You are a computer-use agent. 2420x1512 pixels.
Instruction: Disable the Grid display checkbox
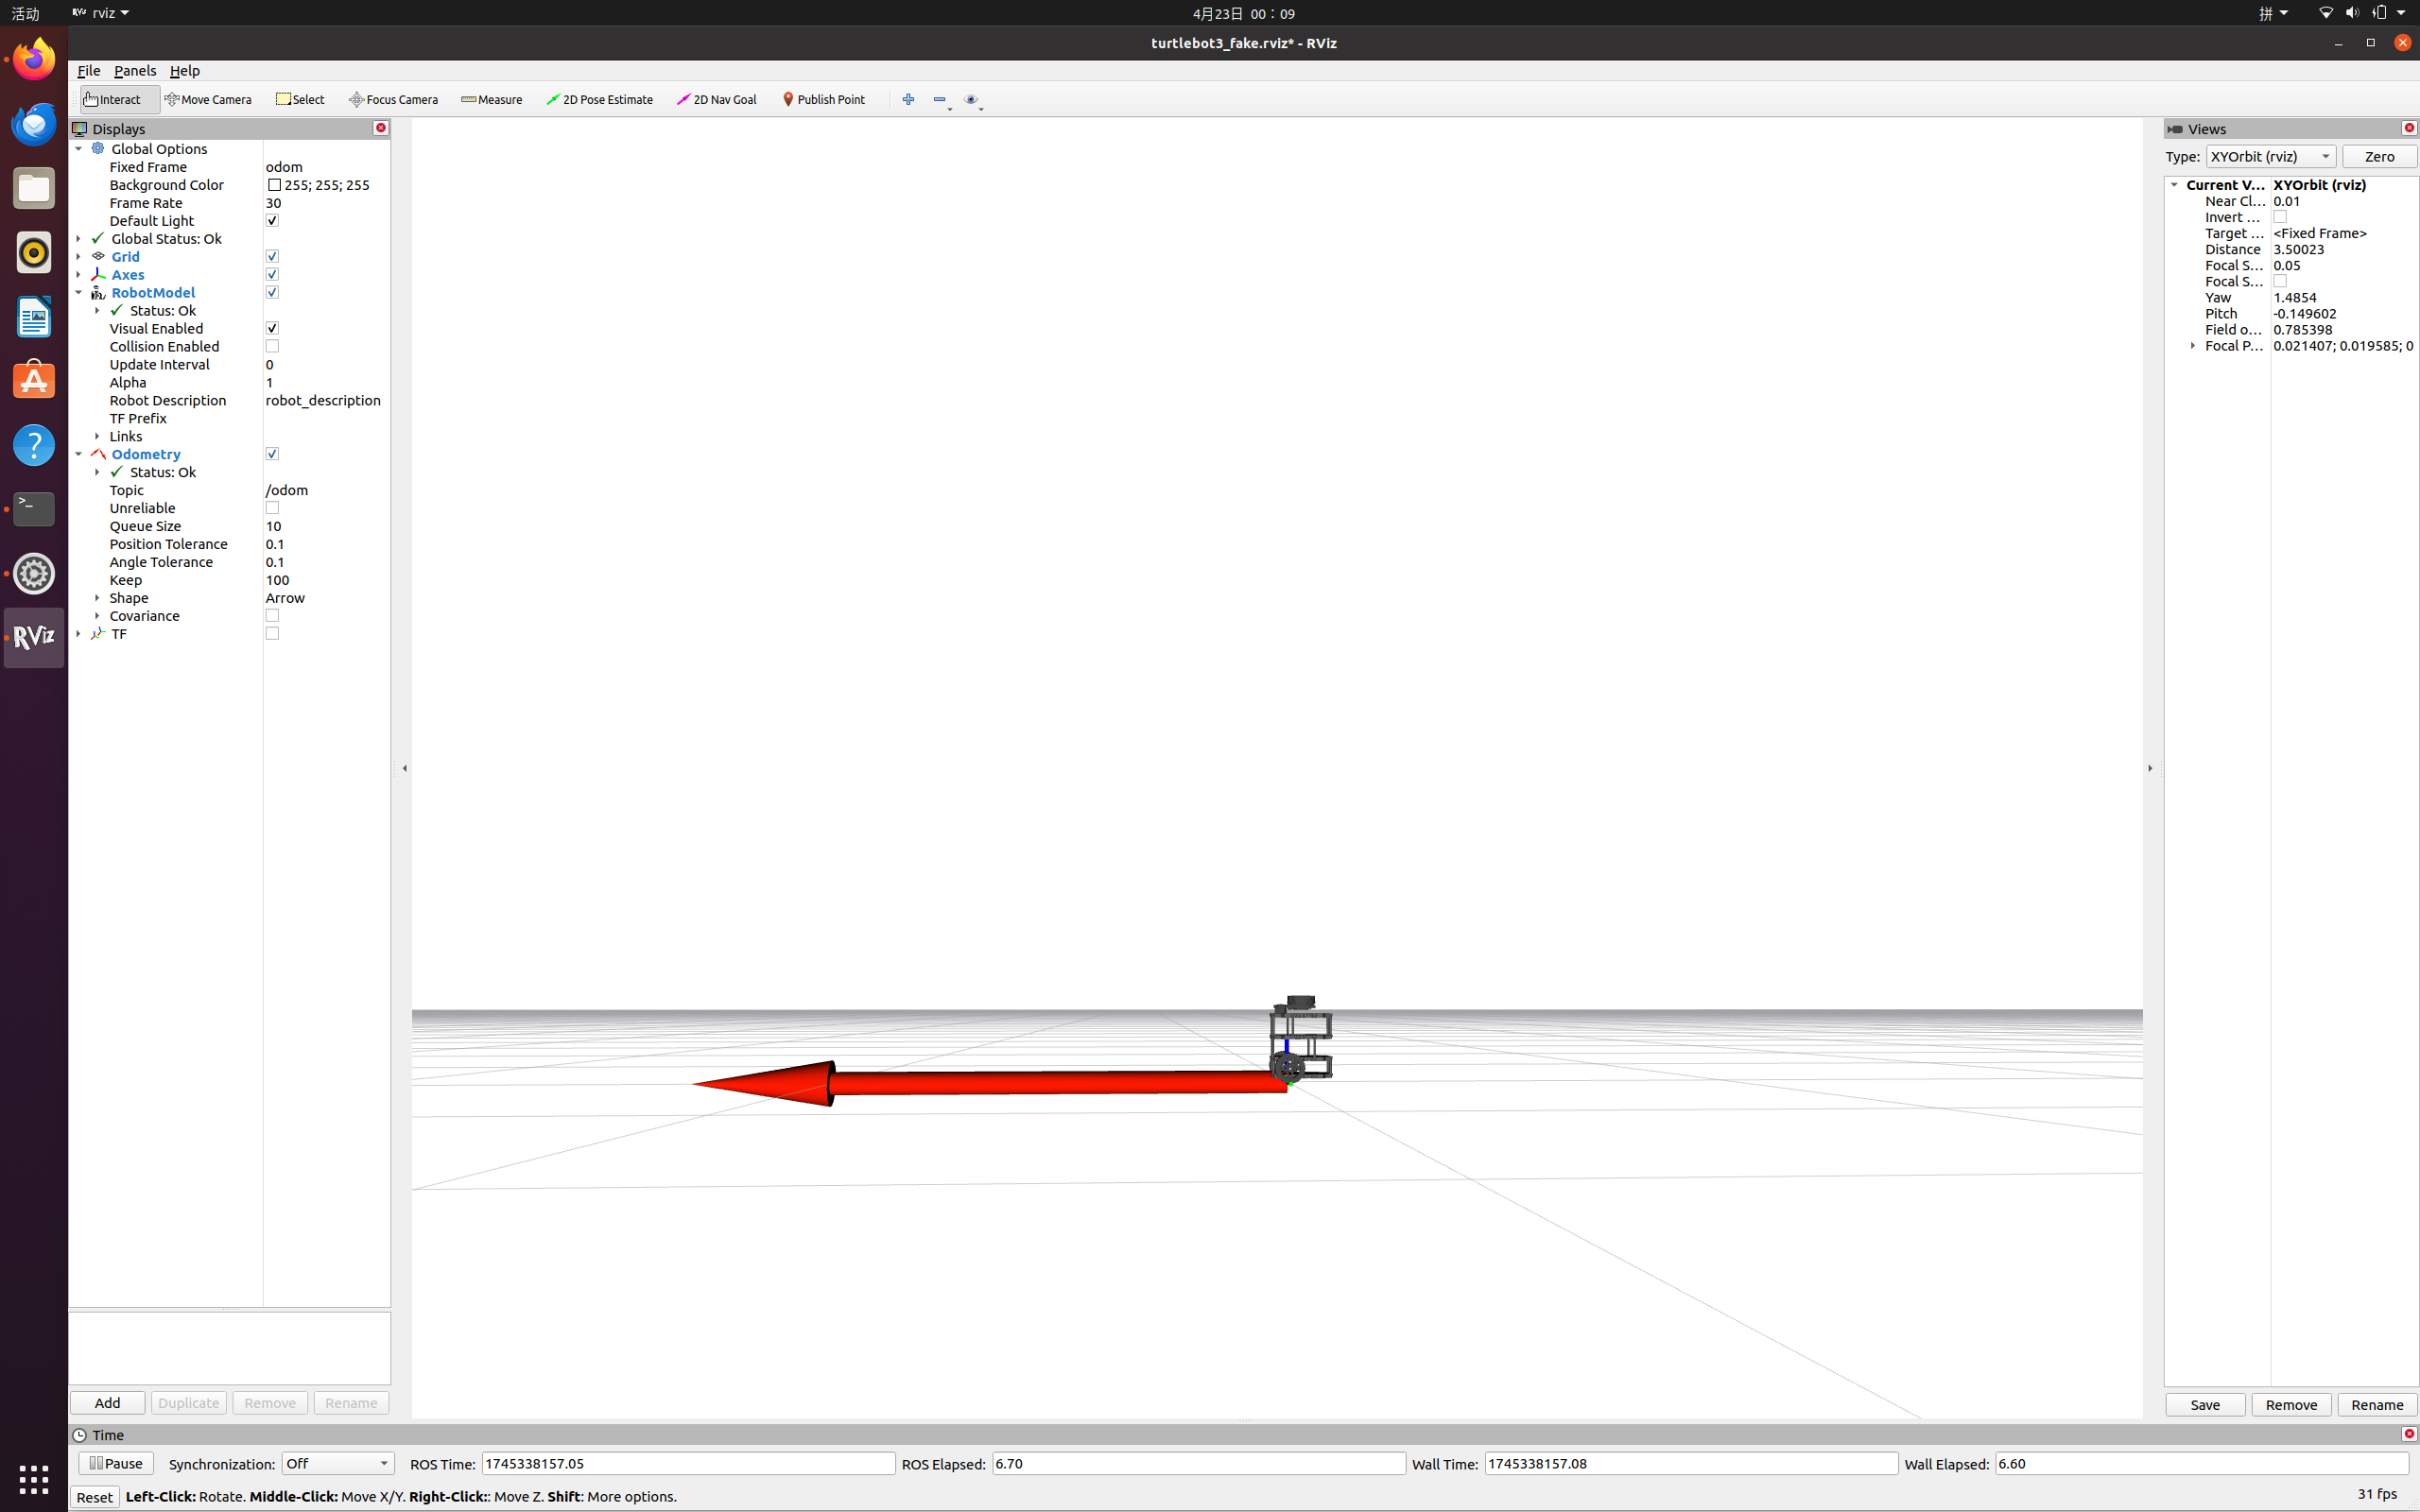[x=272, y=256]
